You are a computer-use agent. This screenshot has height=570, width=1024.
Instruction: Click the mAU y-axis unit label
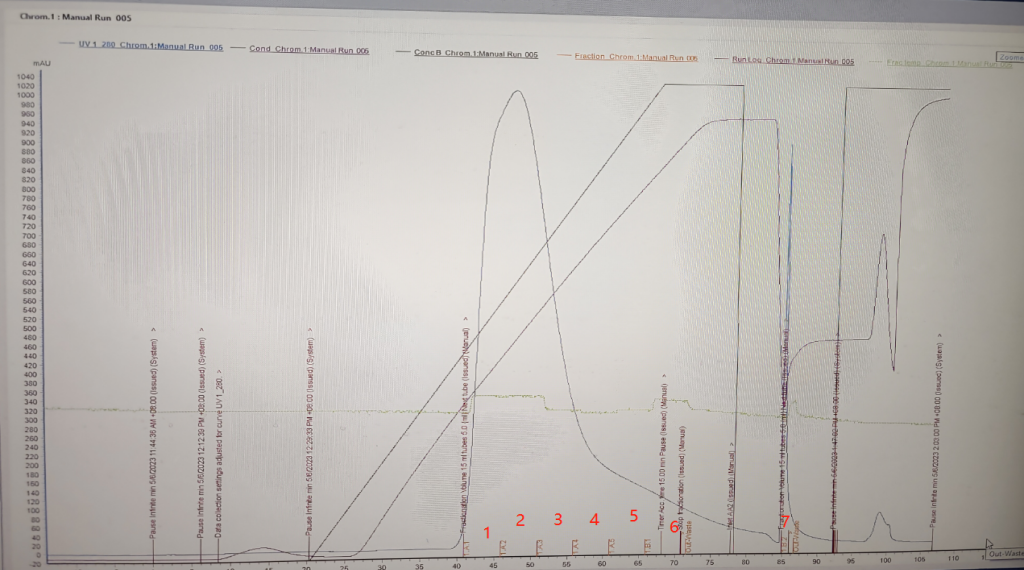coord(41,63)
